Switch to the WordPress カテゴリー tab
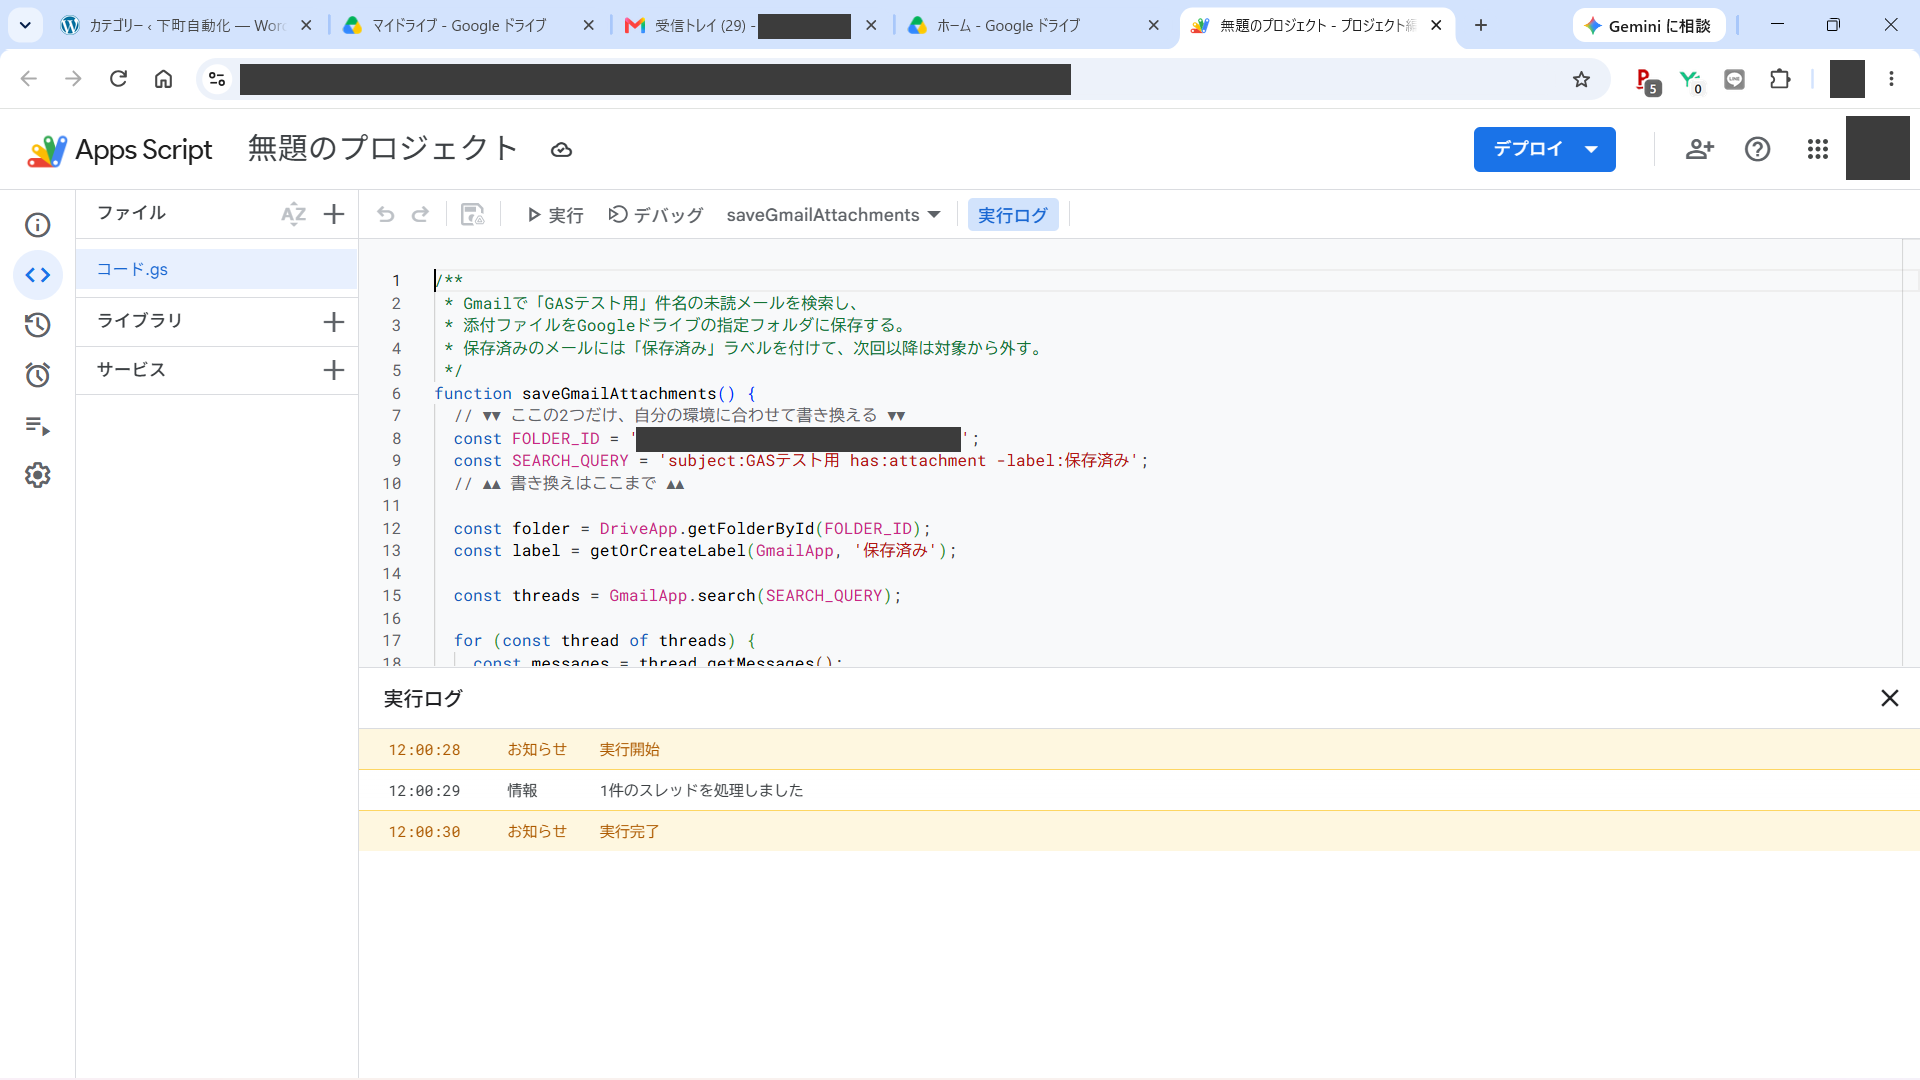 (x=185, y=25)
